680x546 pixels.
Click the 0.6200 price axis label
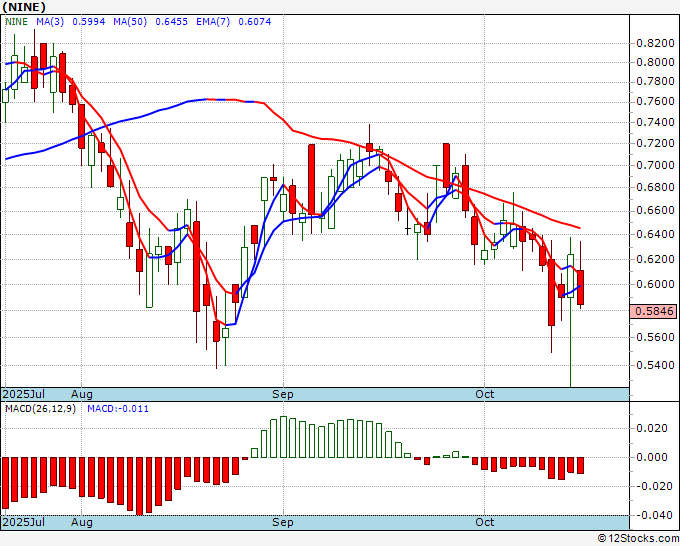pyautogui.click(x=655, y=259)
